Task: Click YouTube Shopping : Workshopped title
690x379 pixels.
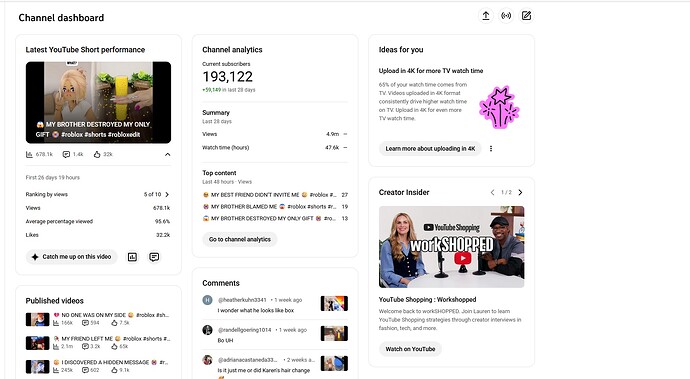Action: pyautogui.click(x=427, y=299)
